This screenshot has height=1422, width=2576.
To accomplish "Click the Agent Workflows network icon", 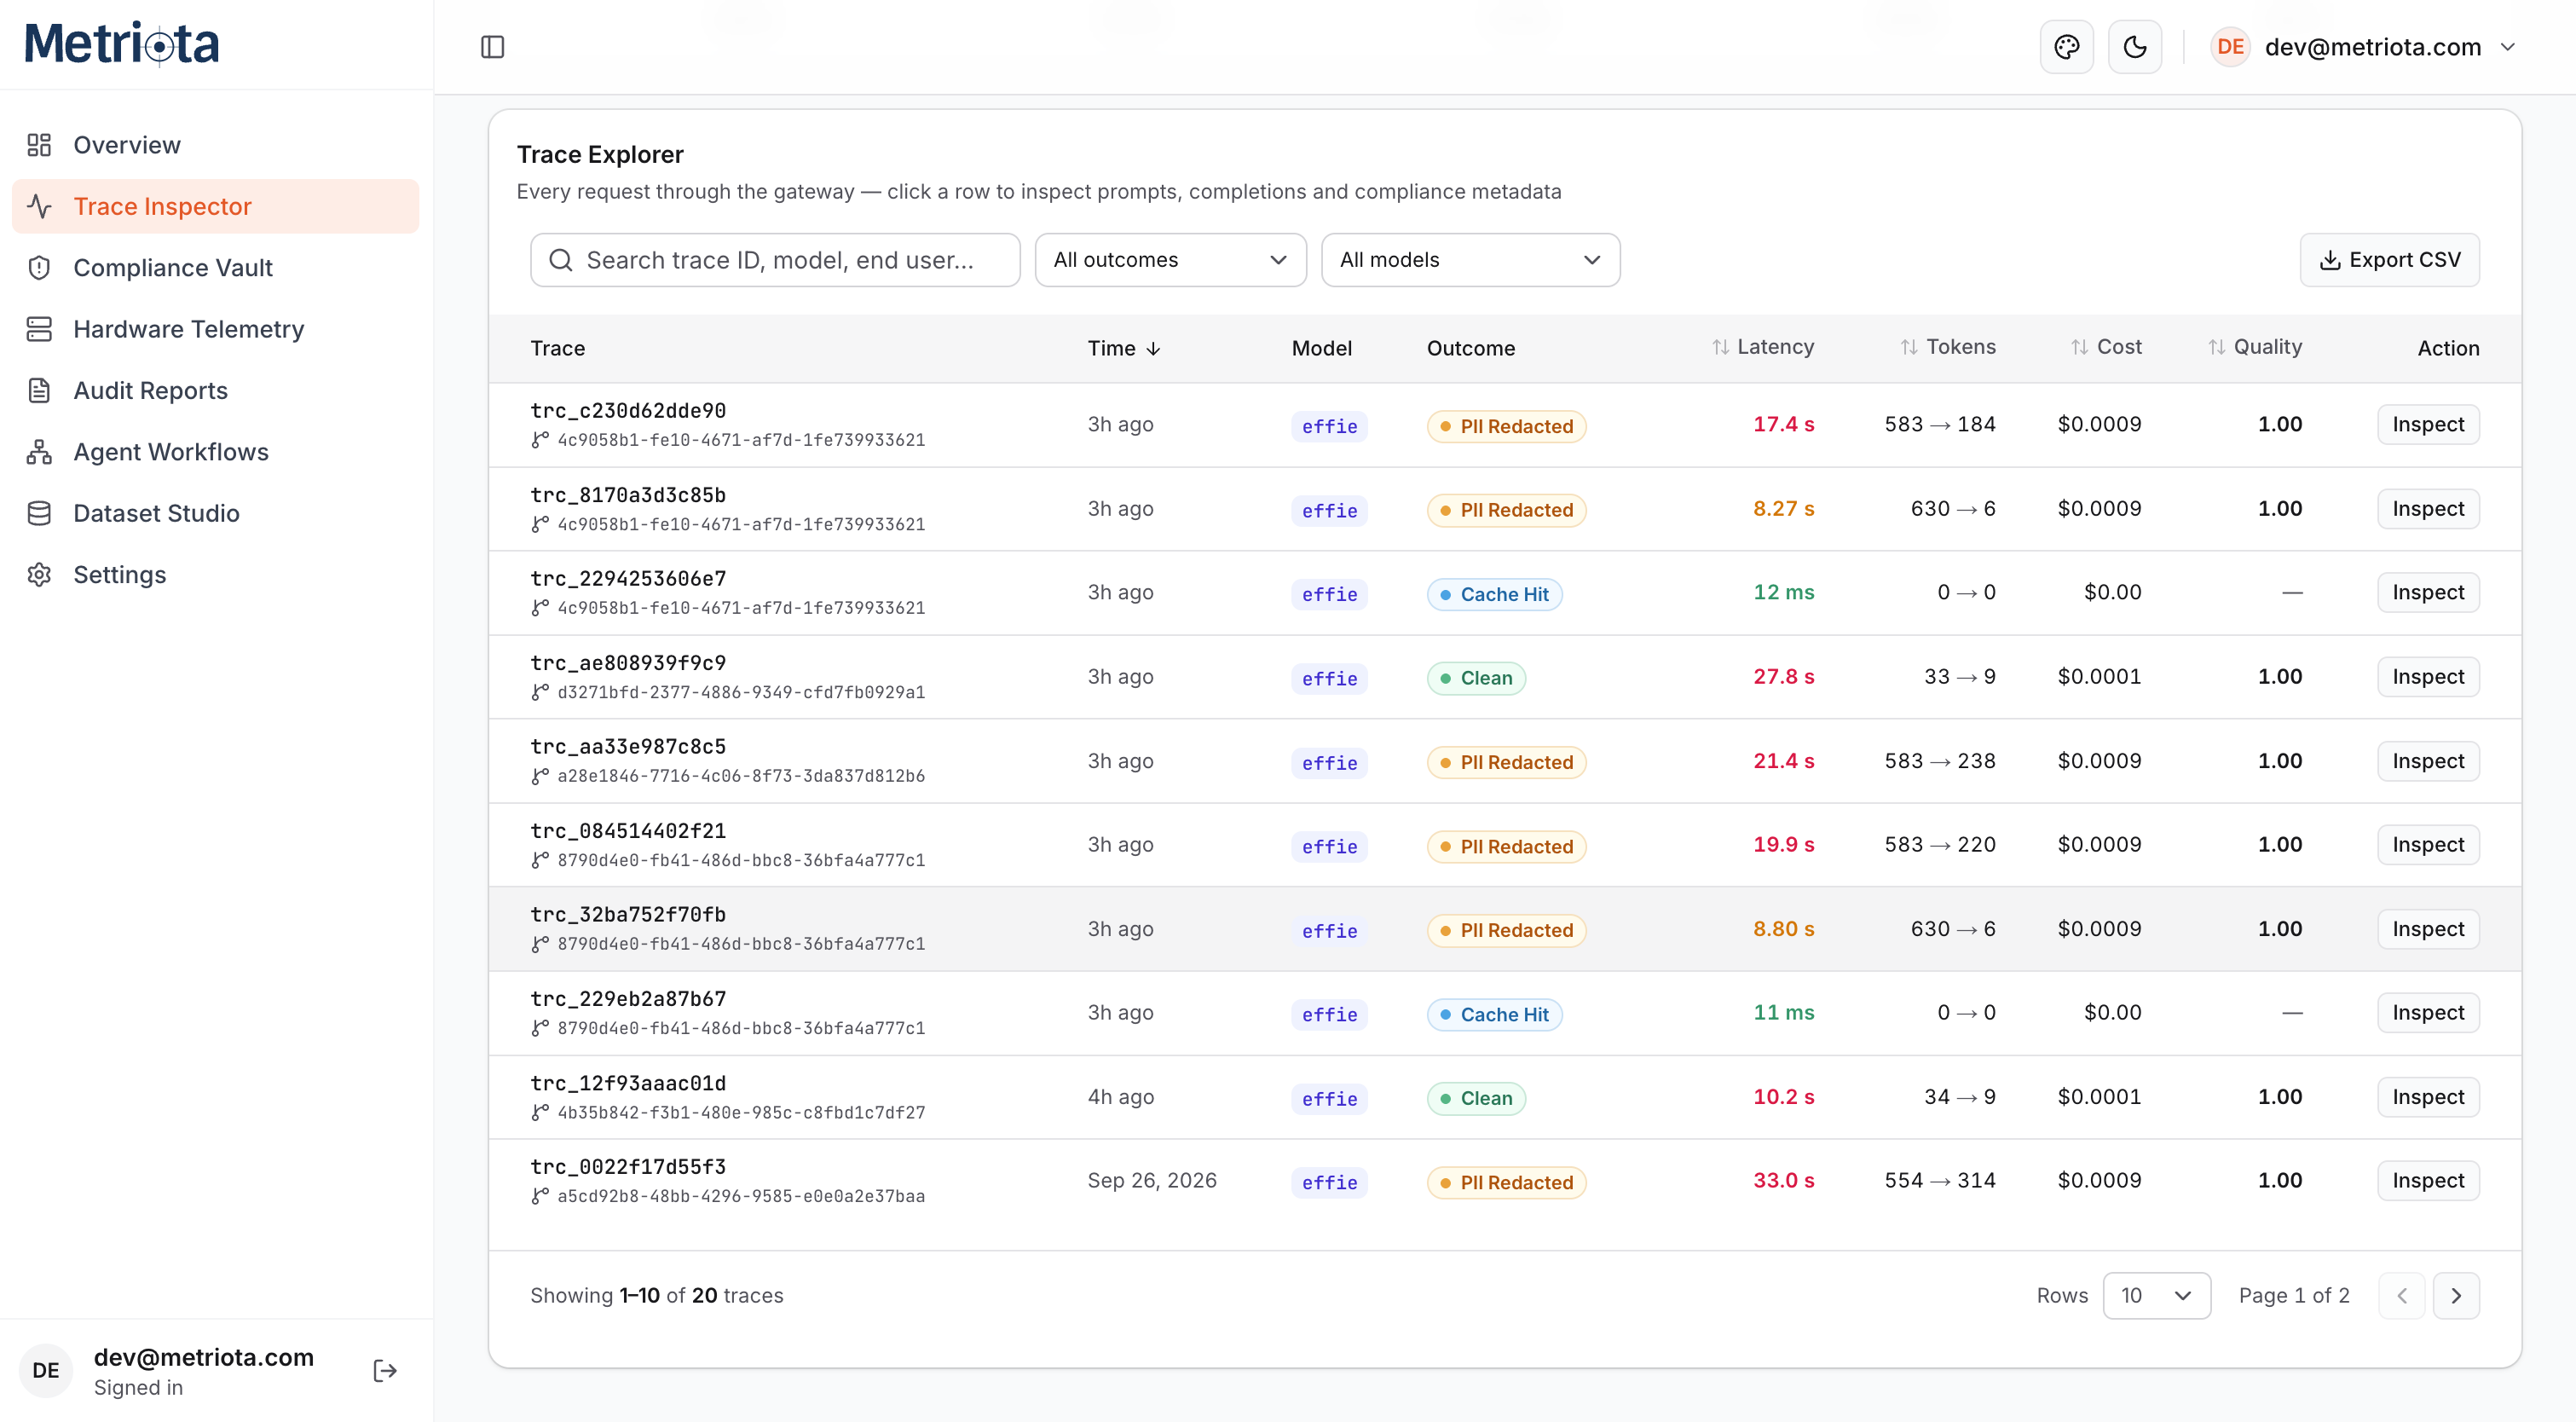I will coord(39,452).
